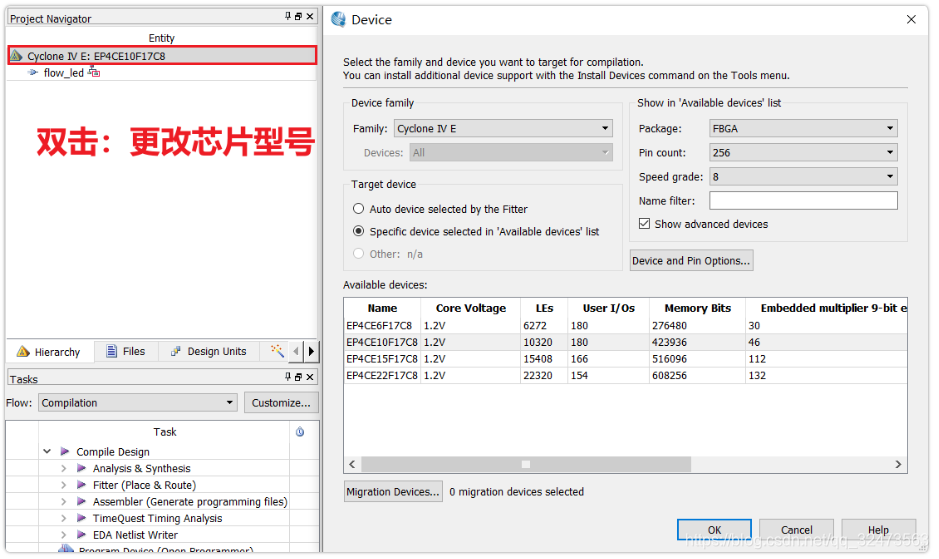
Task: Sort devices by the Memory Bits column header
Action: coord(697,308)
